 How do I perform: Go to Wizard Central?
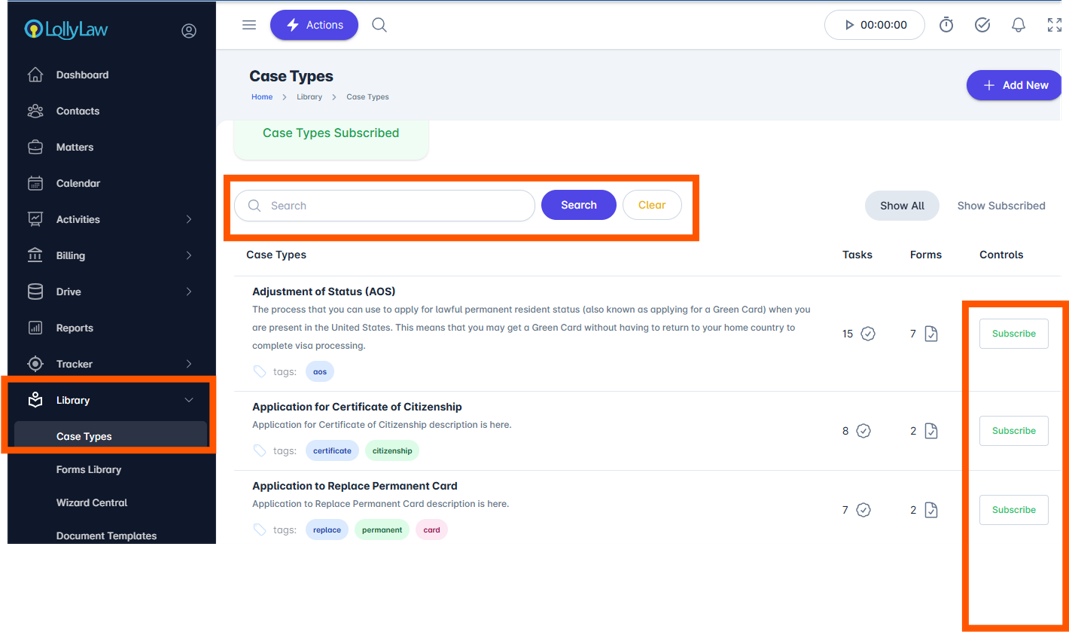(x=91, y=503)
